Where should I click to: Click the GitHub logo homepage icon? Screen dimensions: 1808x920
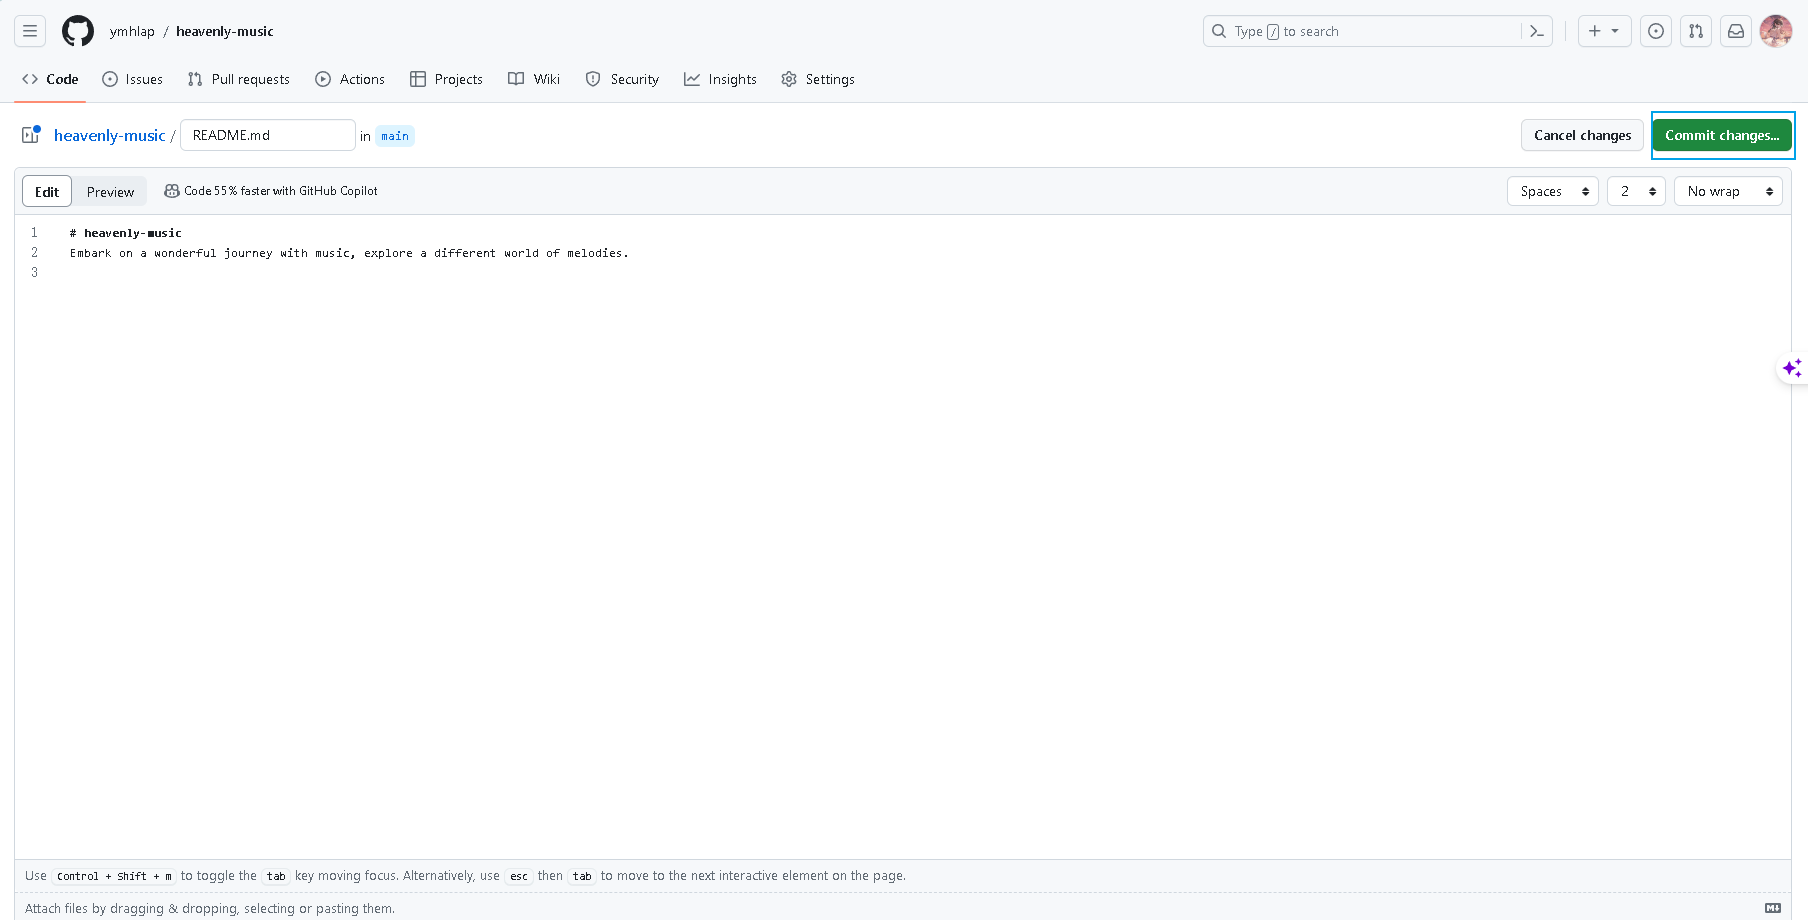pyautogui.click(x=78, y=31)
